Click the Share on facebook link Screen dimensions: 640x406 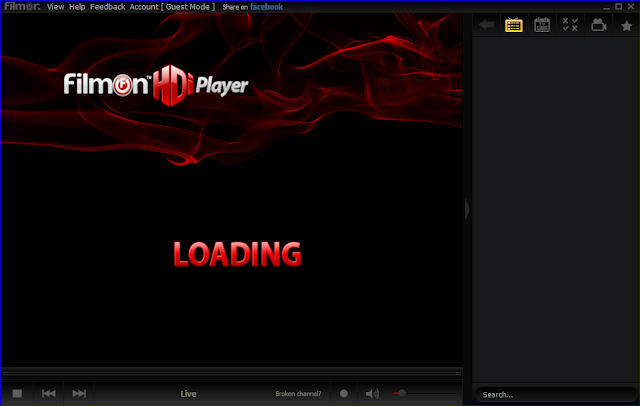click(253, 7)
